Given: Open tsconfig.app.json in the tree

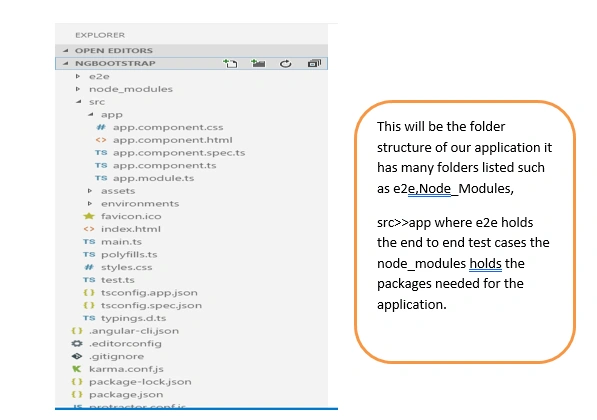Looking at the screenshot, I should 149,293.
